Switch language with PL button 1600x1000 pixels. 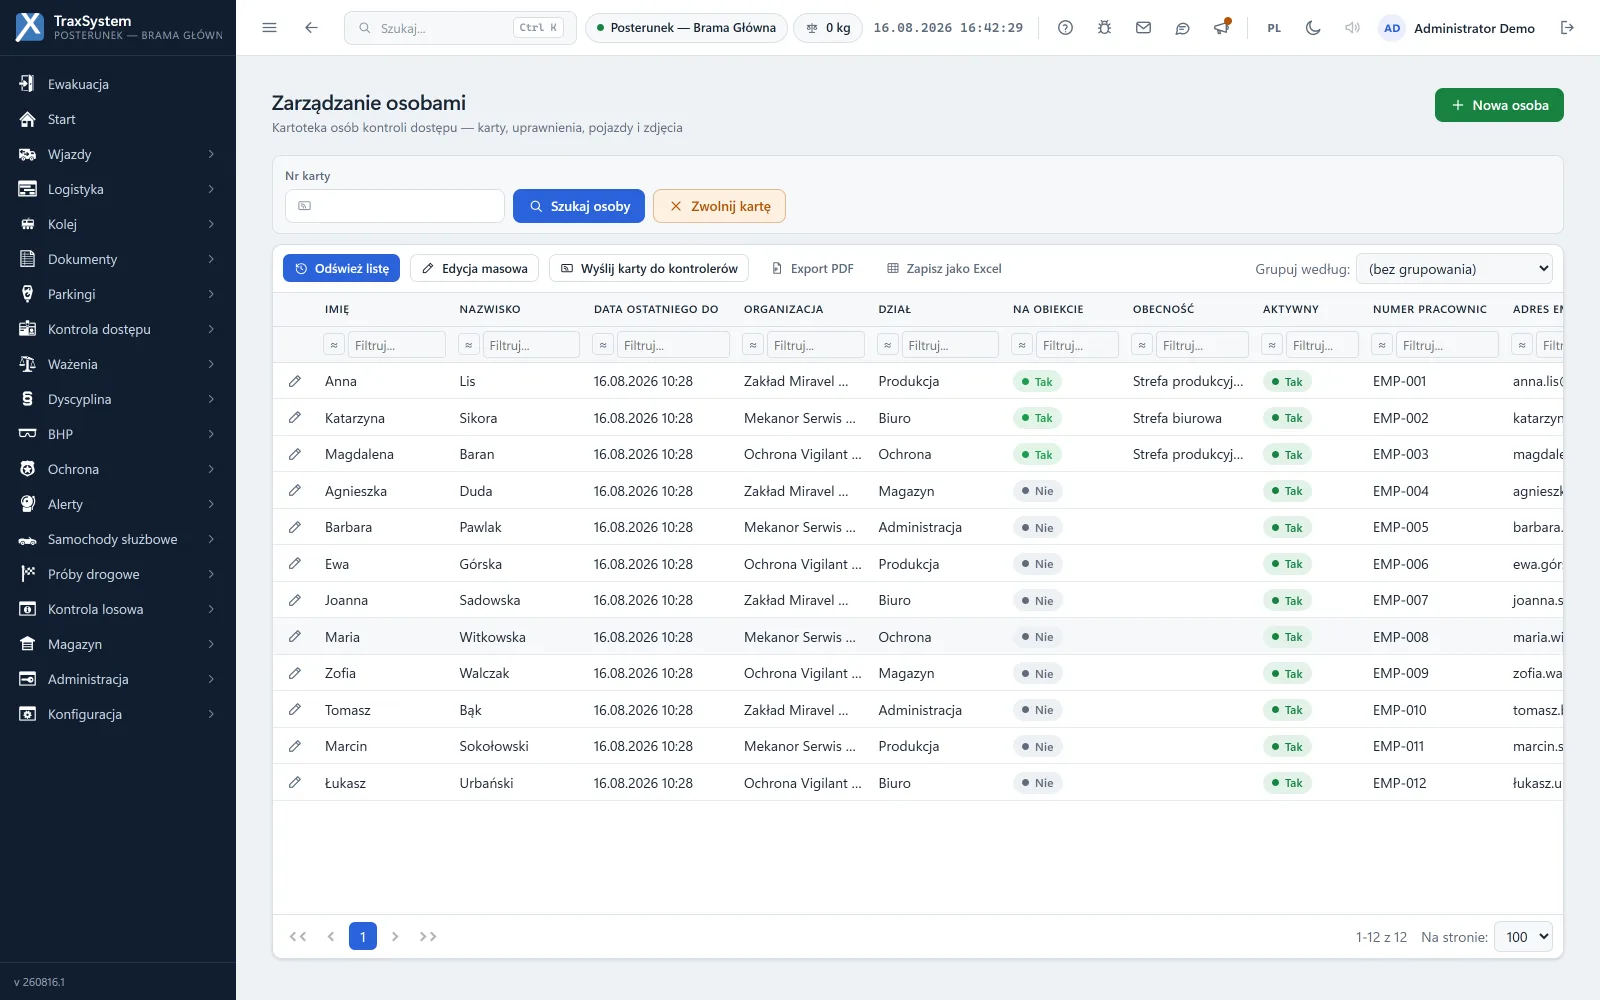coord(1274,28)
